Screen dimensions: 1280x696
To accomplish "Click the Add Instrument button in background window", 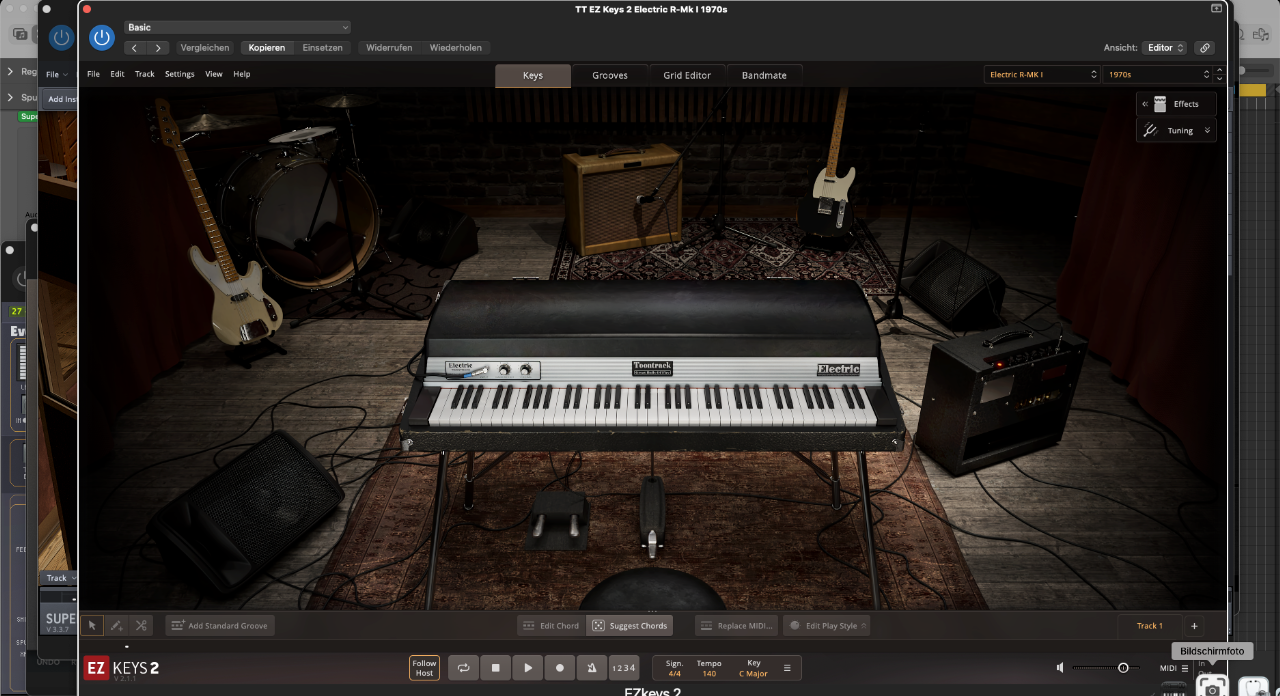I will coord(59,99).
